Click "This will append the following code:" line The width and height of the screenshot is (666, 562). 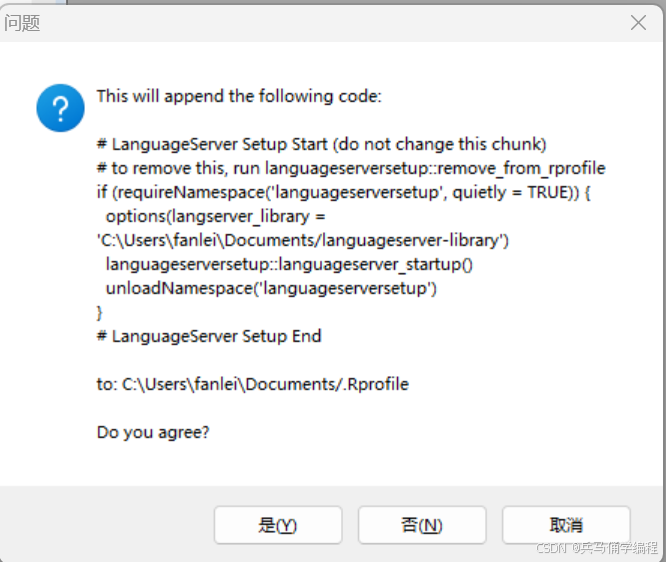[x=239, y=96]
